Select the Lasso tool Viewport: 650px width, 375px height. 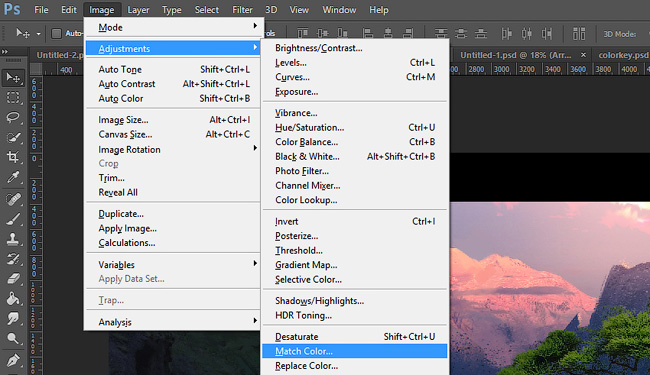tap(13, 117)
